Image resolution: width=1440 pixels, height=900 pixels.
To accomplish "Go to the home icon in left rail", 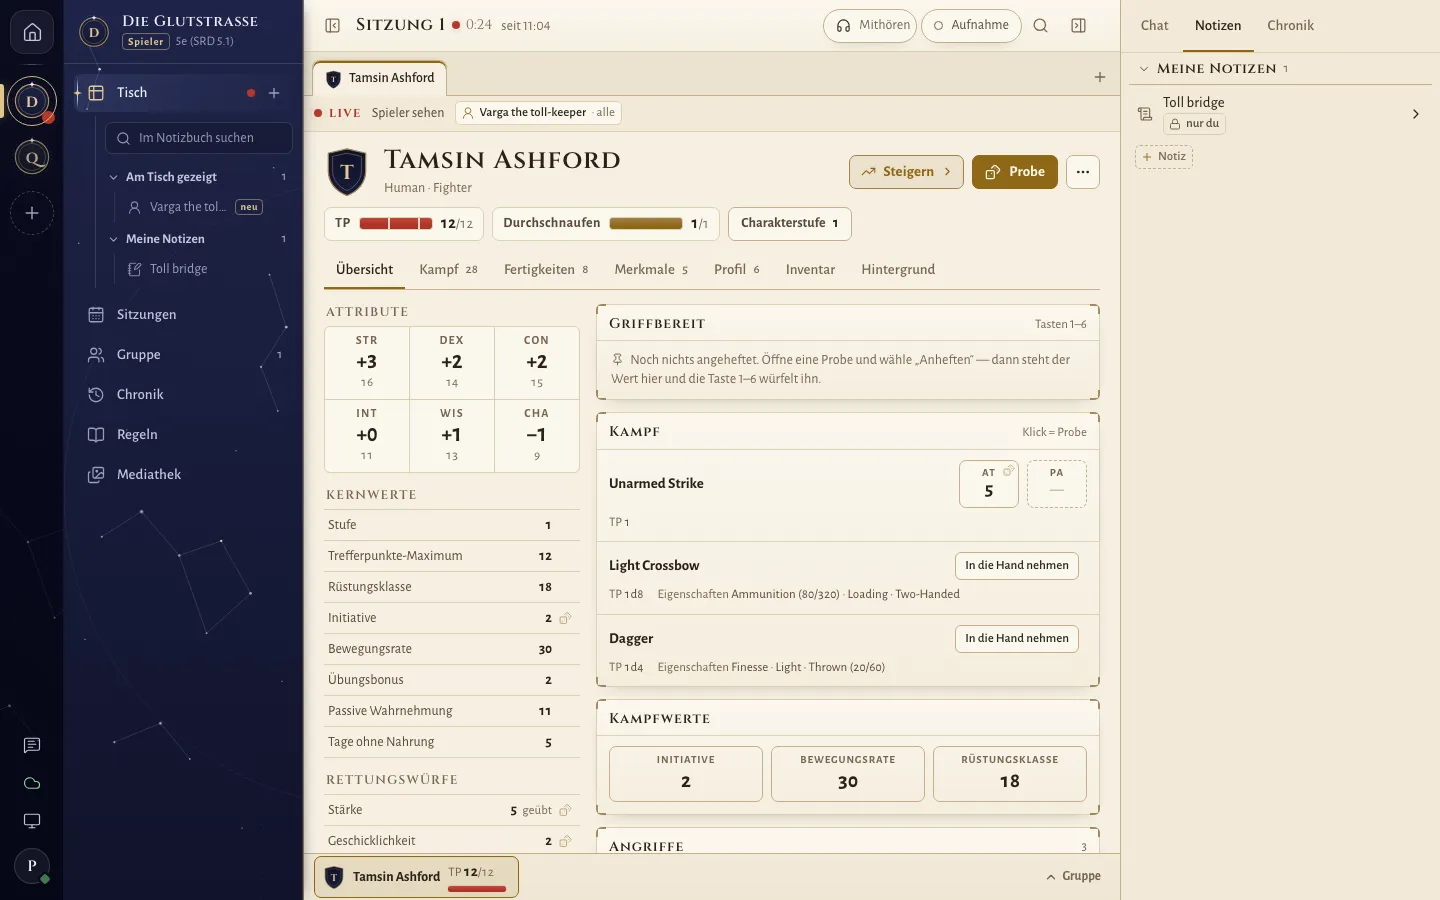I will click(x=32, y=32).
